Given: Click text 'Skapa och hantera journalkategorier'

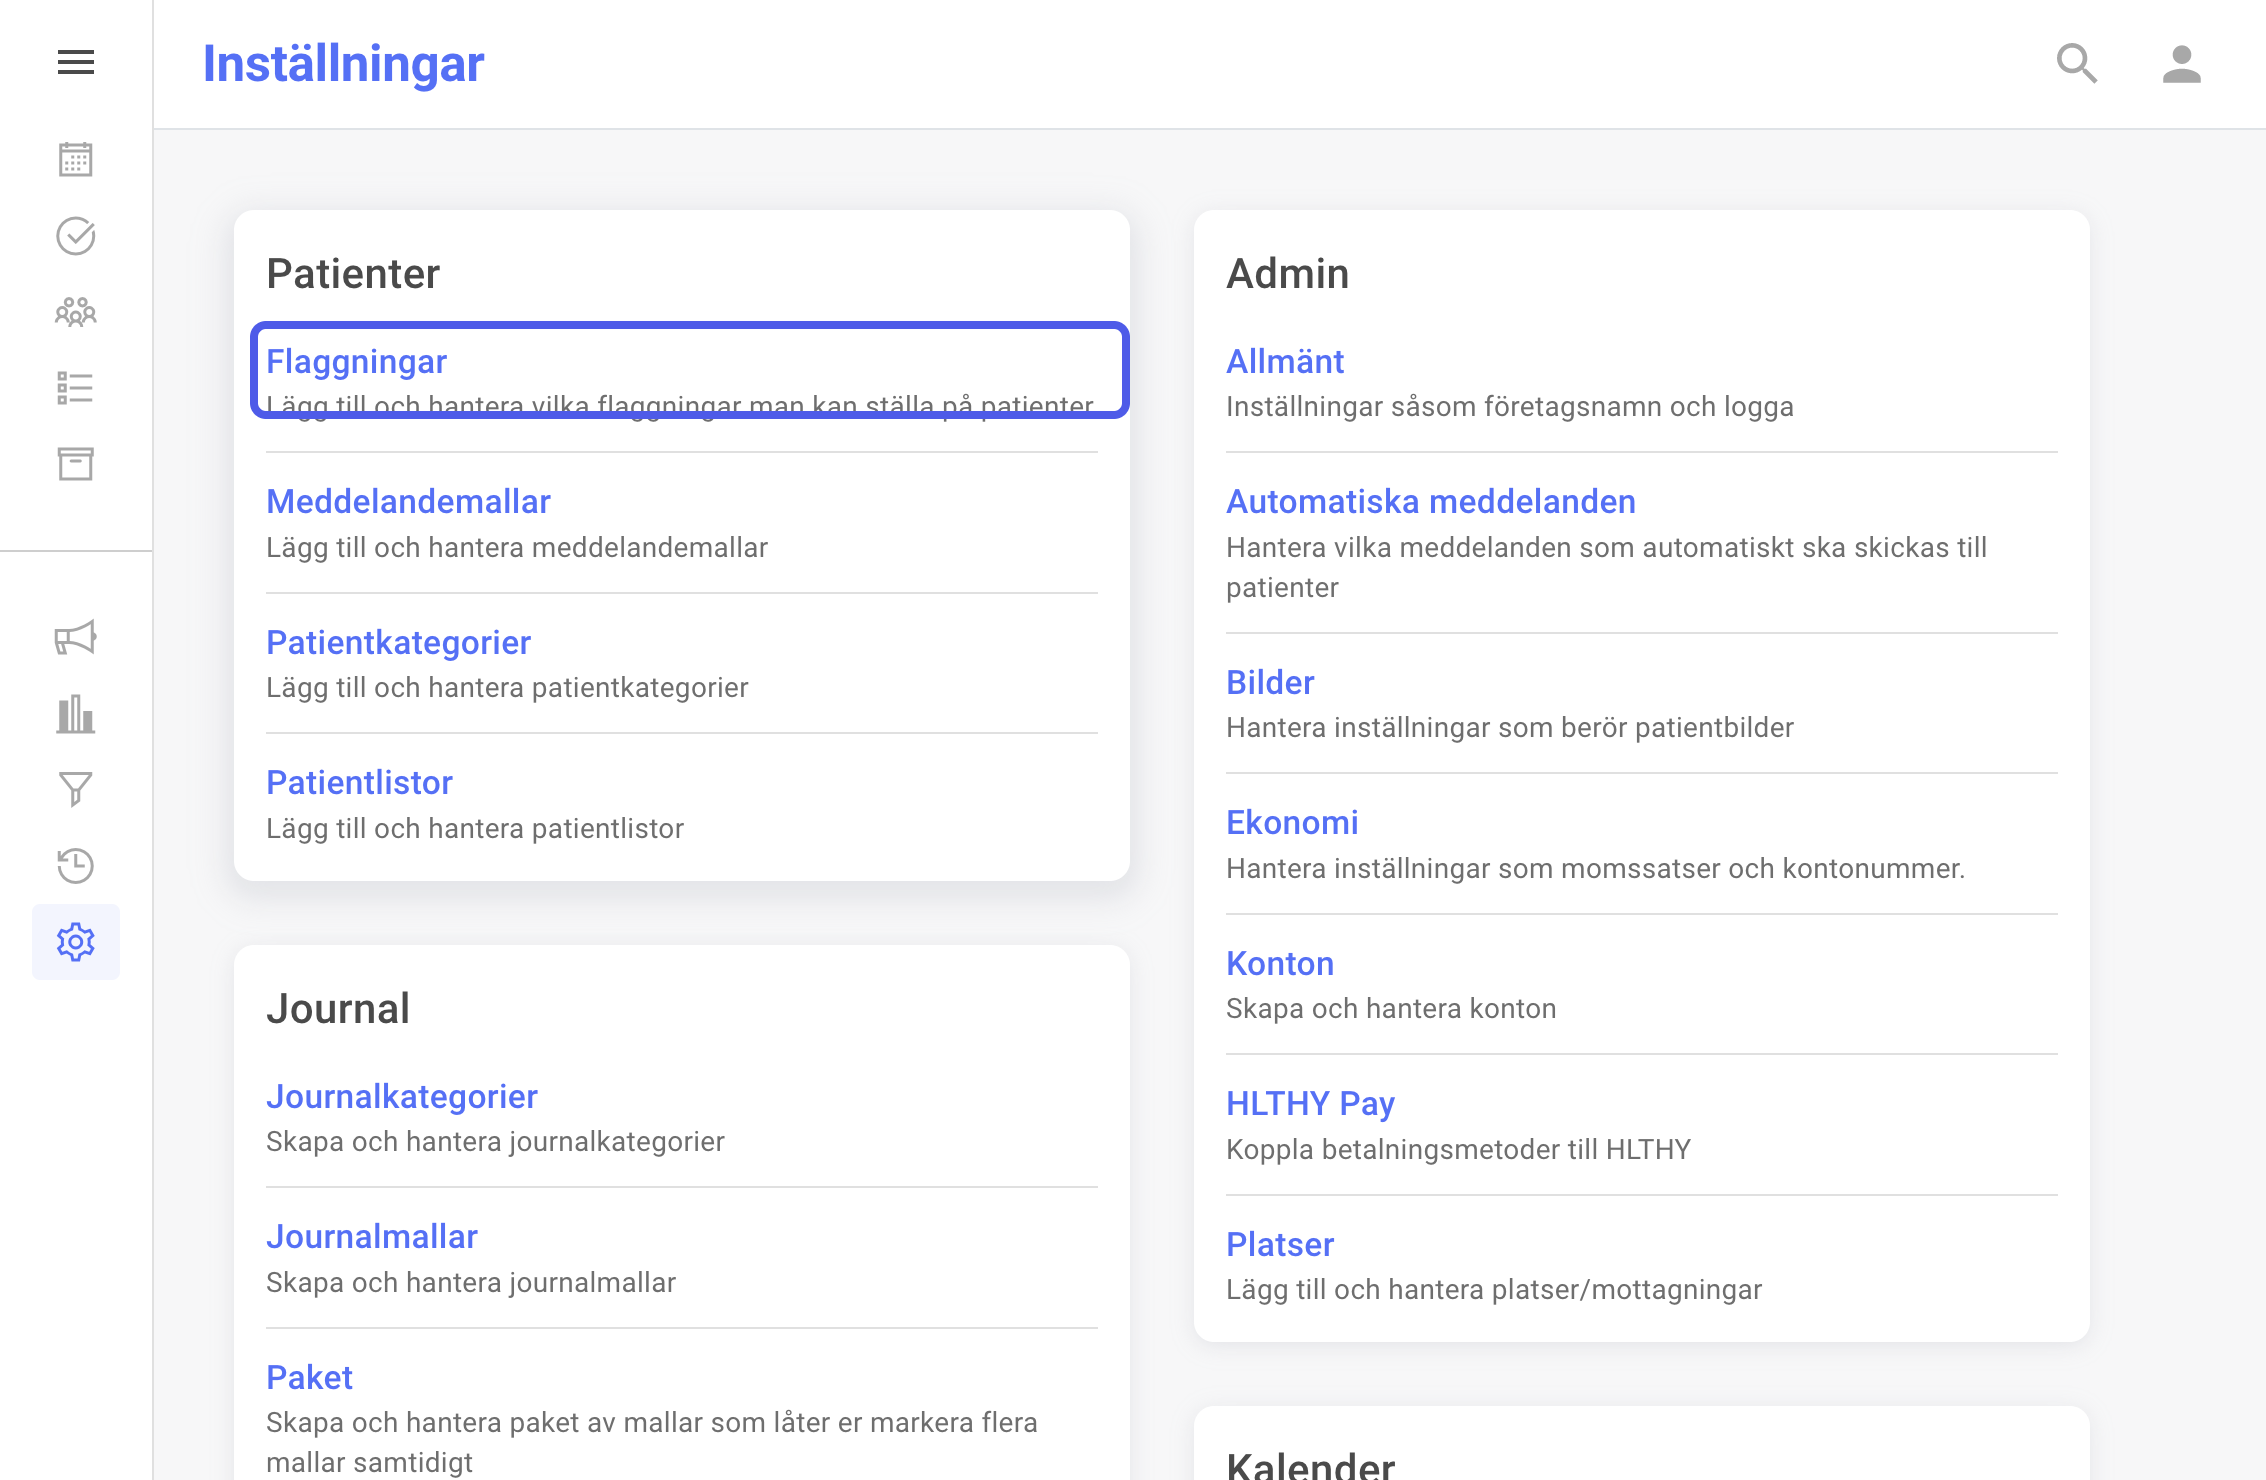Looking at the screenshot, I should pos(495,1142).
